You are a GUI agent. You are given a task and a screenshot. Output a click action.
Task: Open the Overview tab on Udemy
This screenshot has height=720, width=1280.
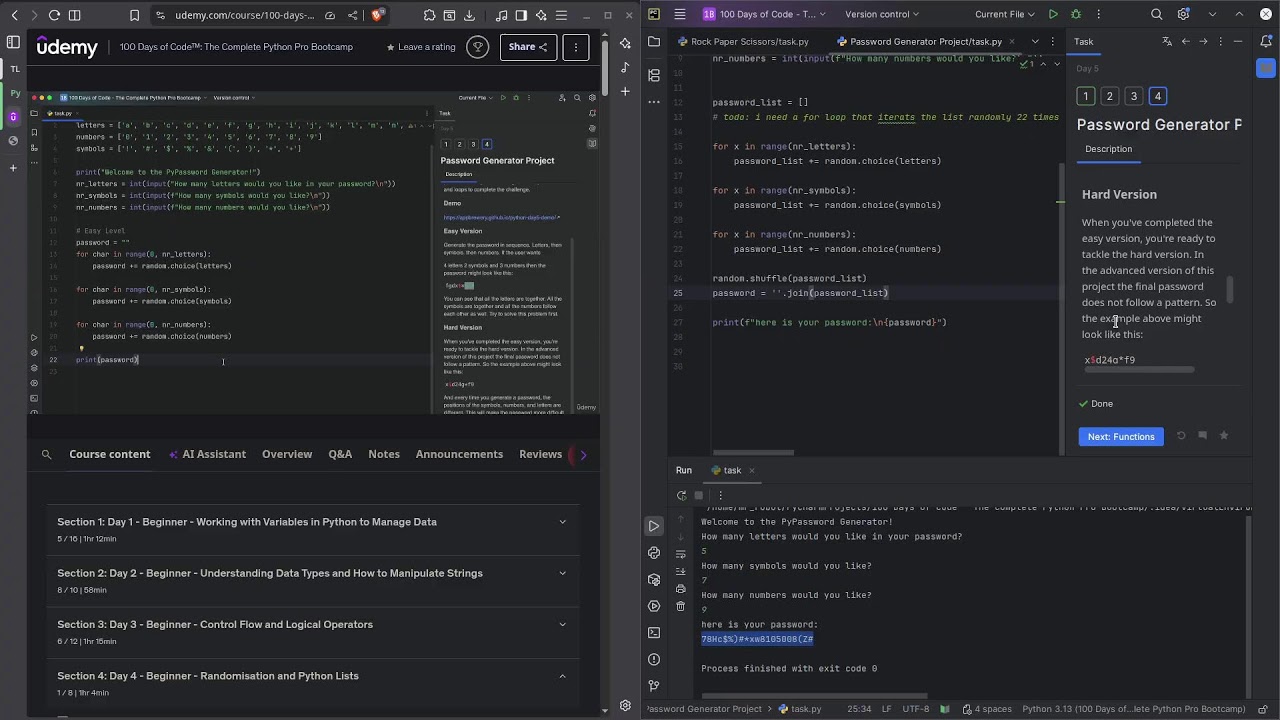[x=287, y=454]
